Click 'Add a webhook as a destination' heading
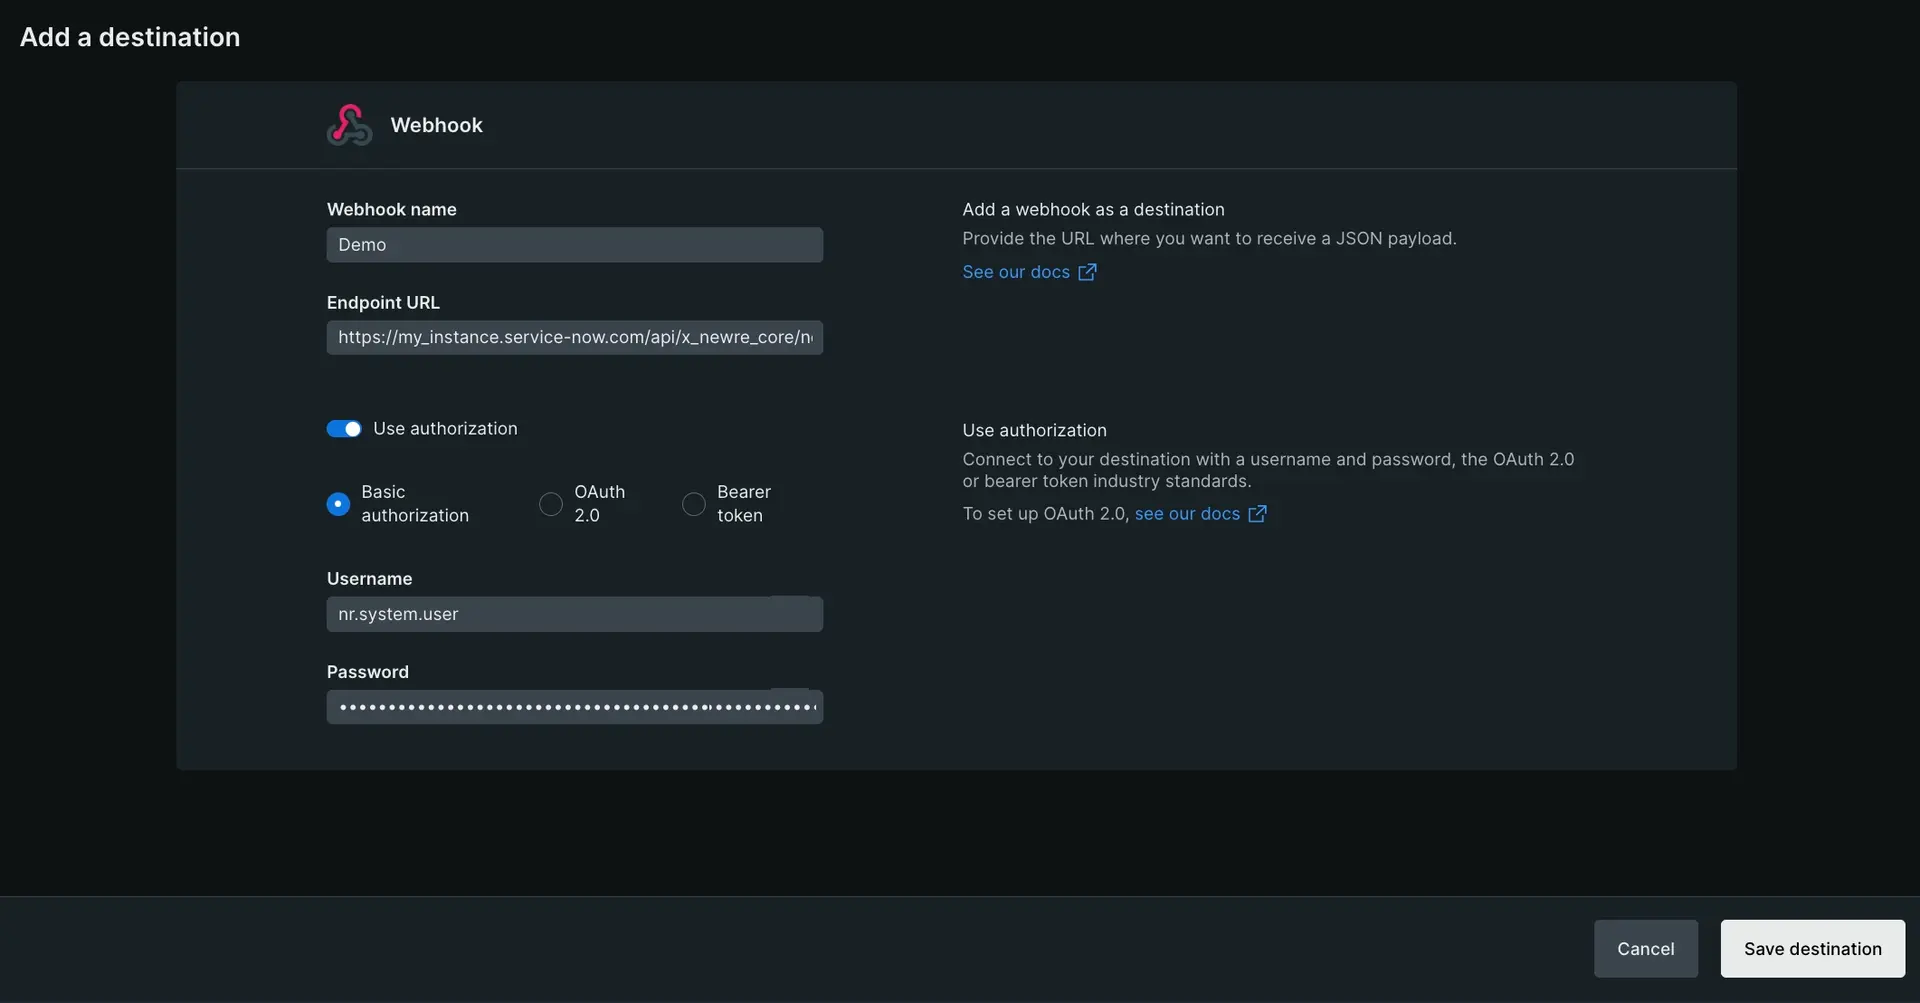Screen dimensions: 1920x1003 pos(1092,209)
